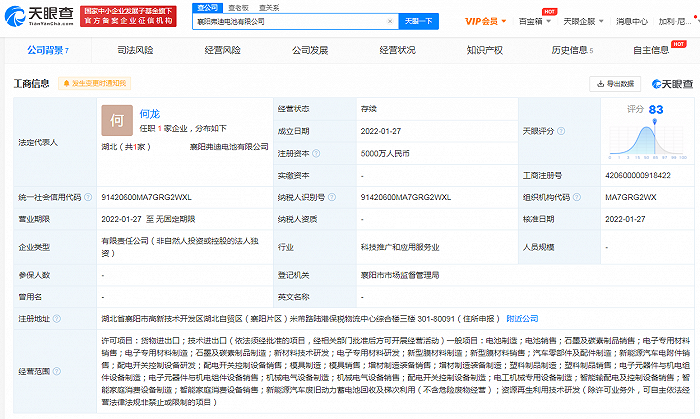700x419 pixels.
Task: Open the 附近公司 nearby companies link
Action: click(522, 318)
